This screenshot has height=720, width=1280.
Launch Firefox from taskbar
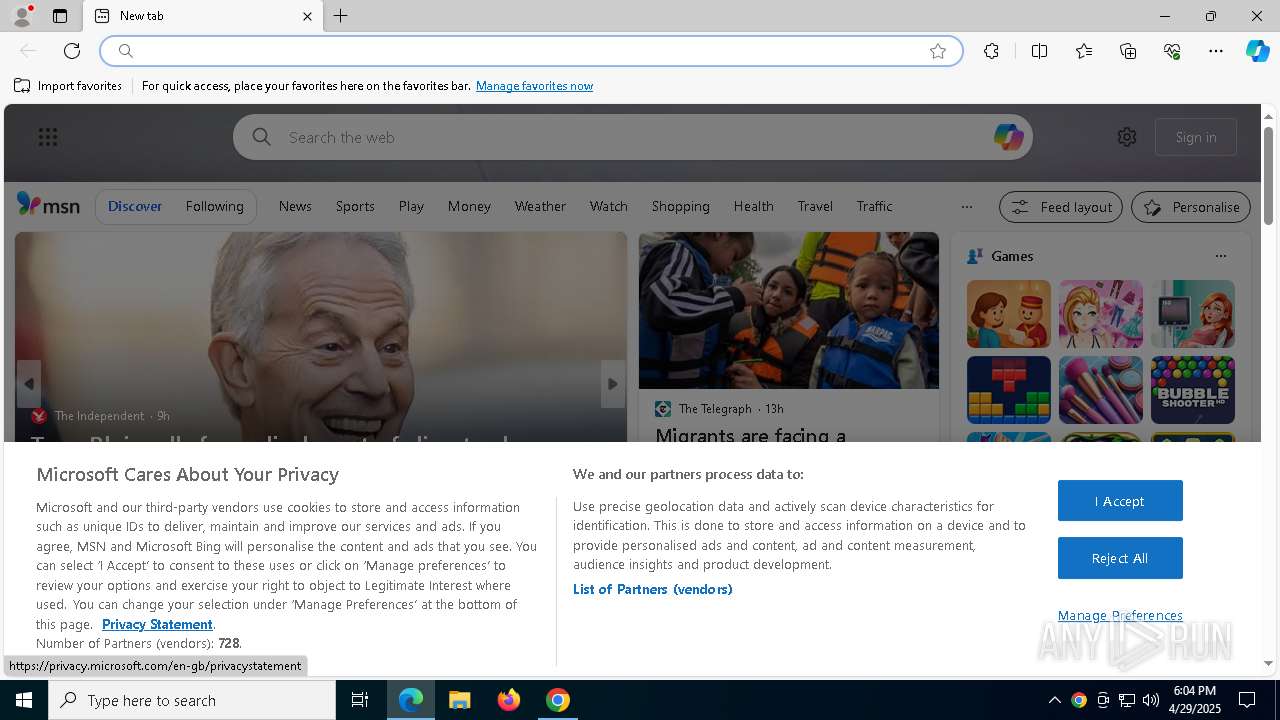(x=509, y=700)
